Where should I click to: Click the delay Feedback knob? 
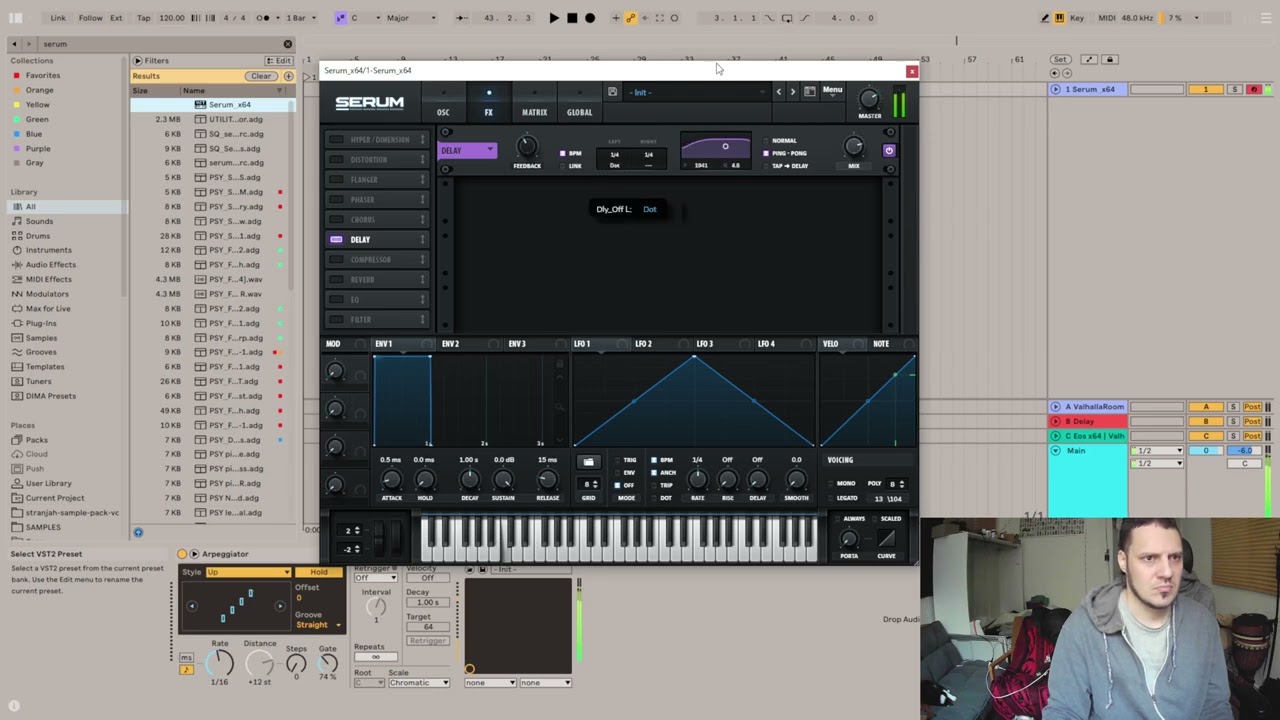[526, 148]
